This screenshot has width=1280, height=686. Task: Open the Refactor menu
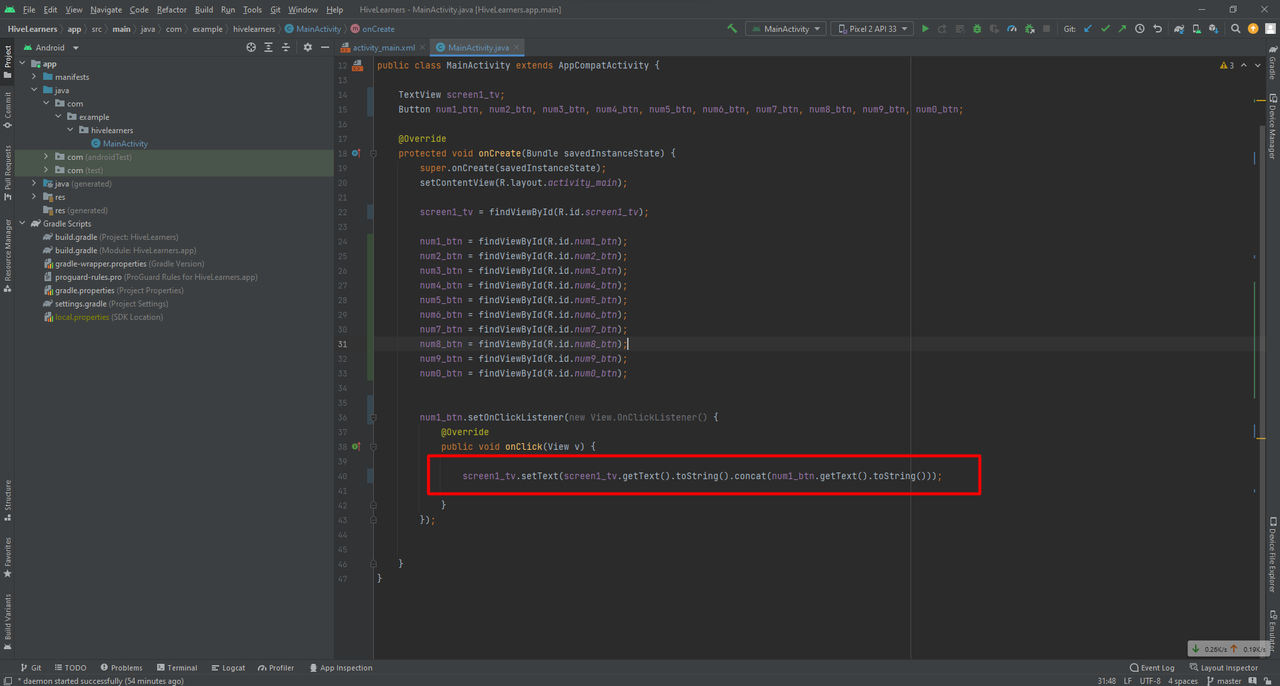[172, 10]
